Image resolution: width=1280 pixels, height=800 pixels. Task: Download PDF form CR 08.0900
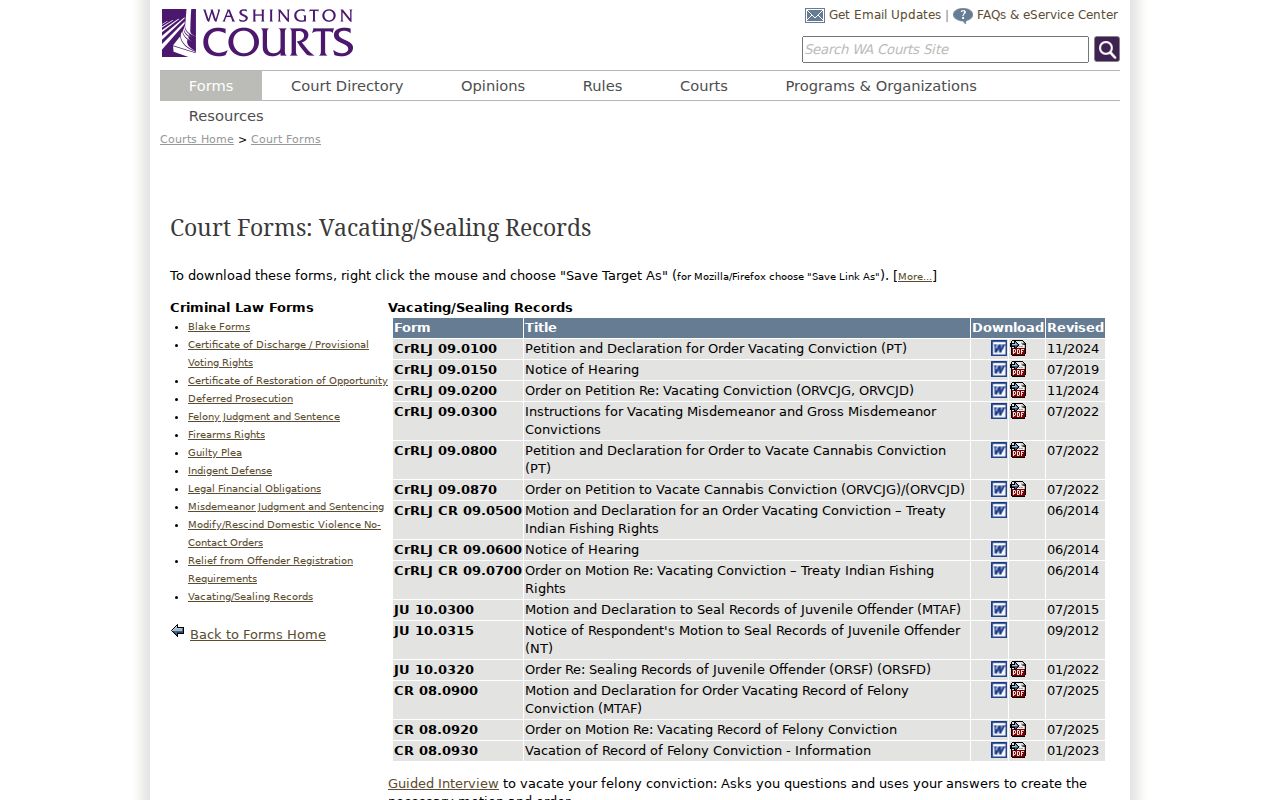click(1018, 690)
